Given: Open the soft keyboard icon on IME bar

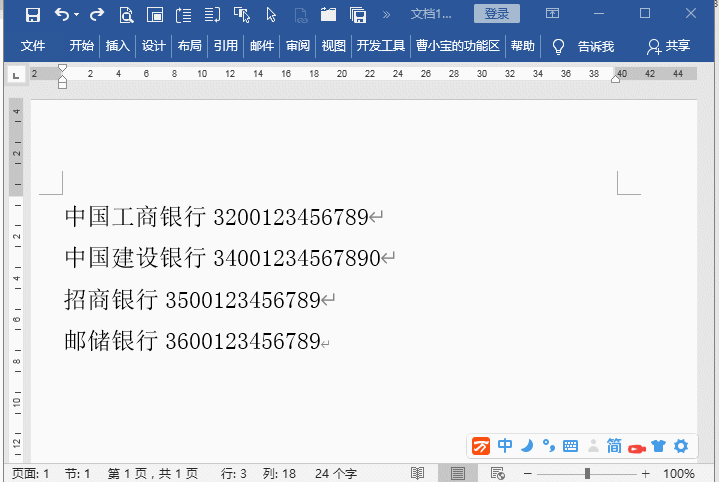Looking at the screenshot, I should point(570,446).
